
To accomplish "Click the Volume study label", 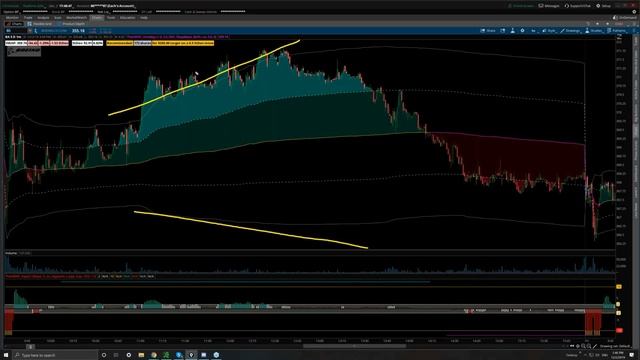I will coord(11,253).
